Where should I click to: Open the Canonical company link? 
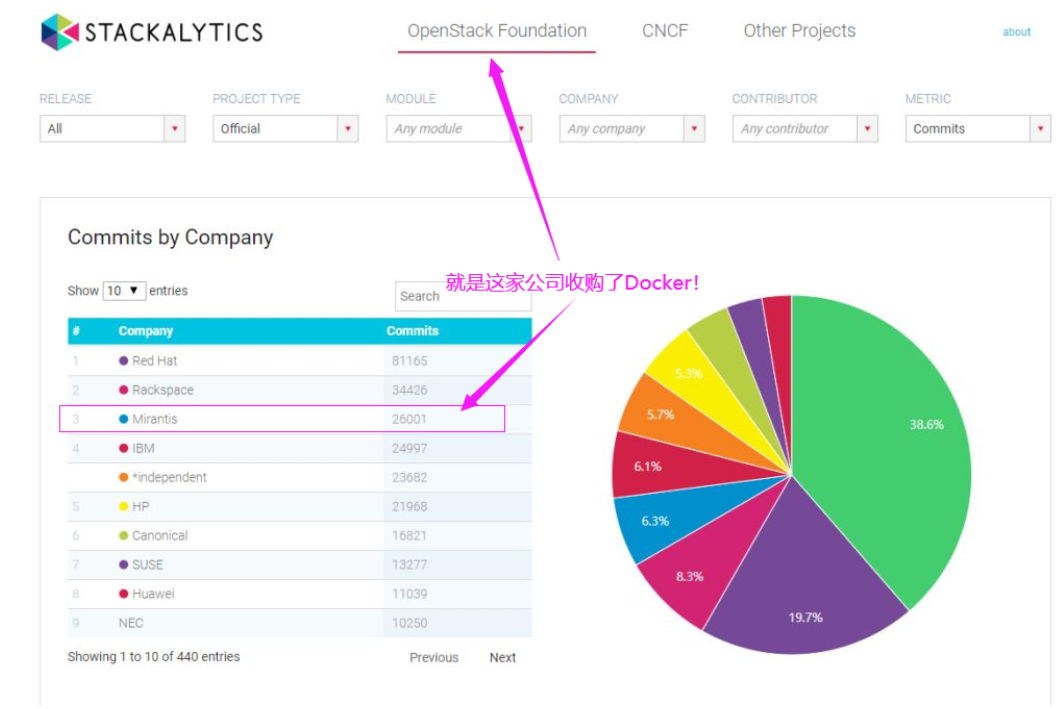point(160,535)
